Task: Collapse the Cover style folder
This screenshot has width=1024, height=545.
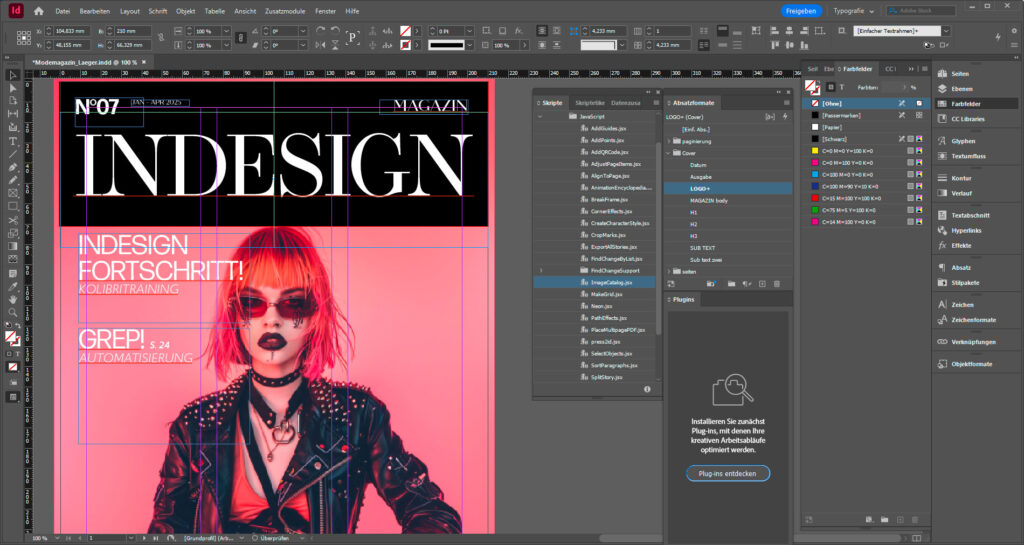Action: point(669,153)
